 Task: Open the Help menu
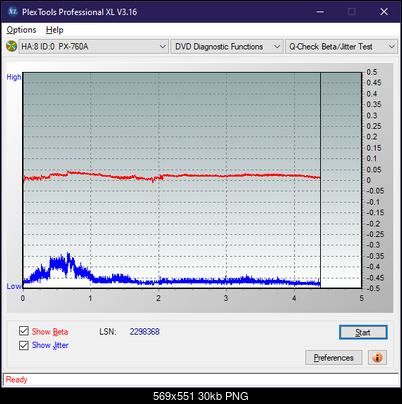[55, 30]
